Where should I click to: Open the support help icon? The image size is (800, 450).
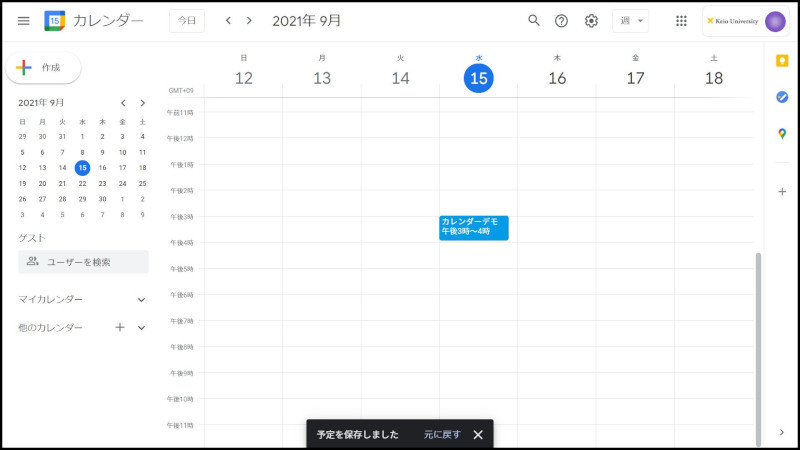561,21
